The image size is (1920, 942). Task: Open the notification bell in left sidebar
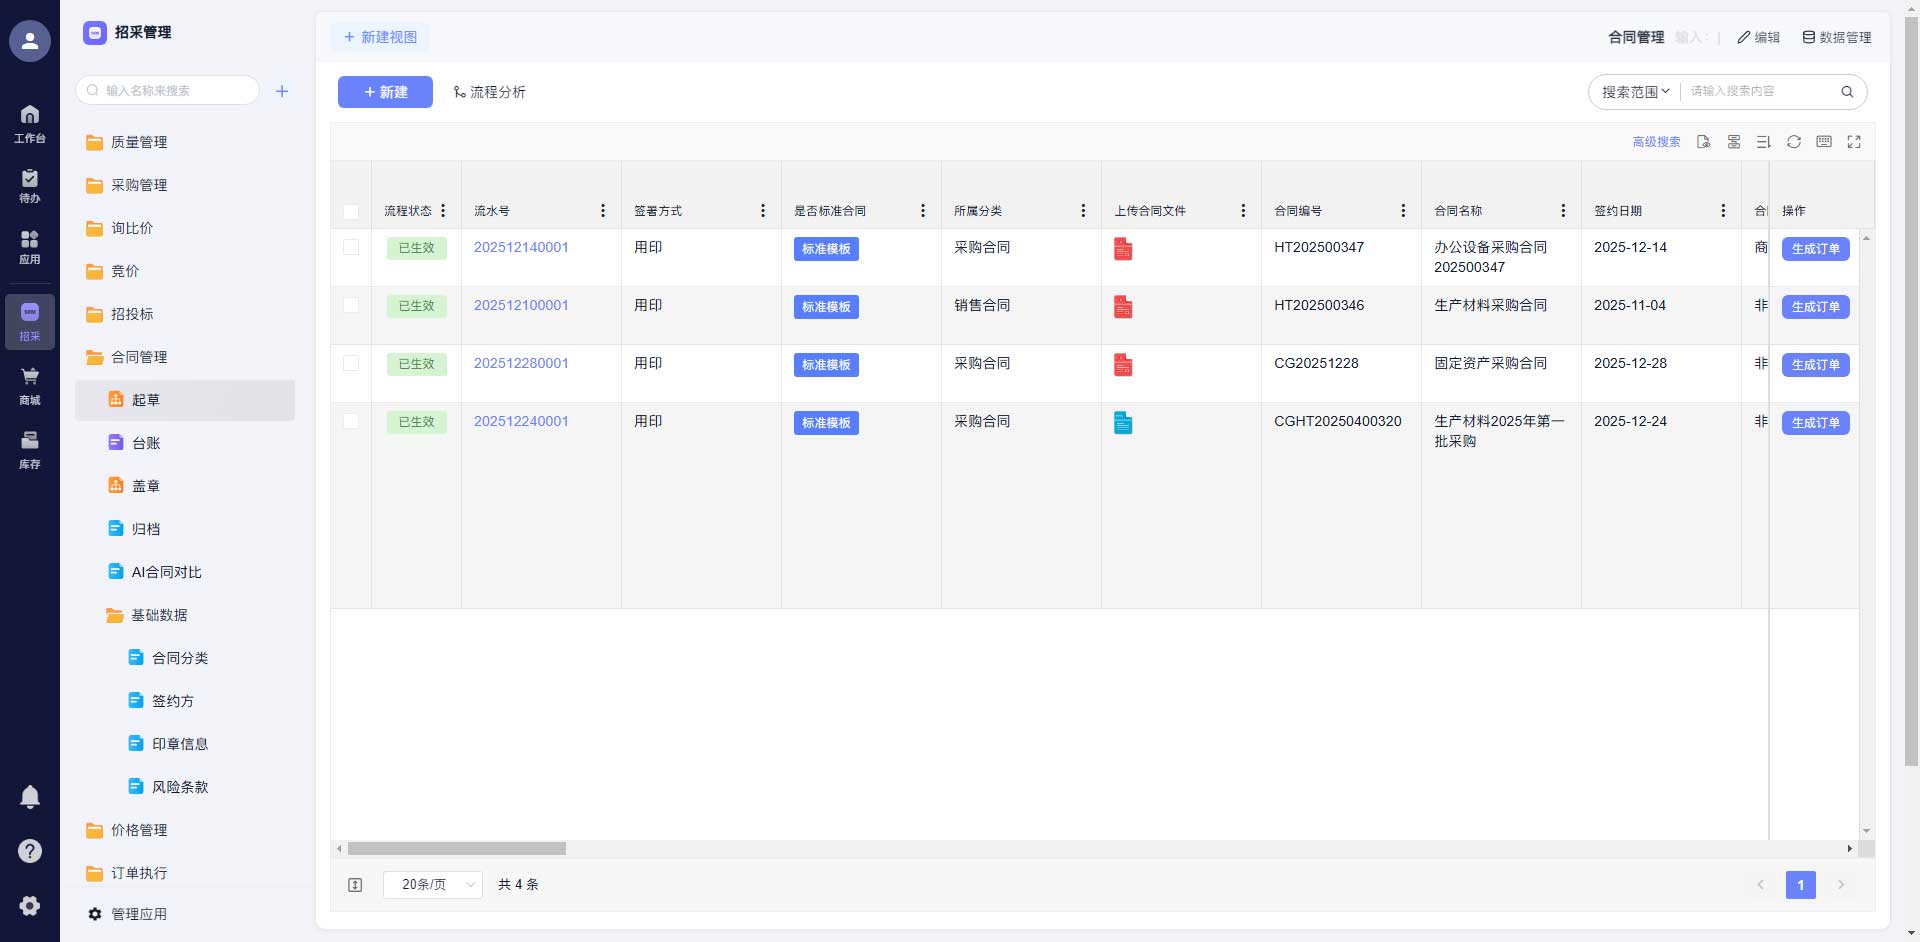30,797
